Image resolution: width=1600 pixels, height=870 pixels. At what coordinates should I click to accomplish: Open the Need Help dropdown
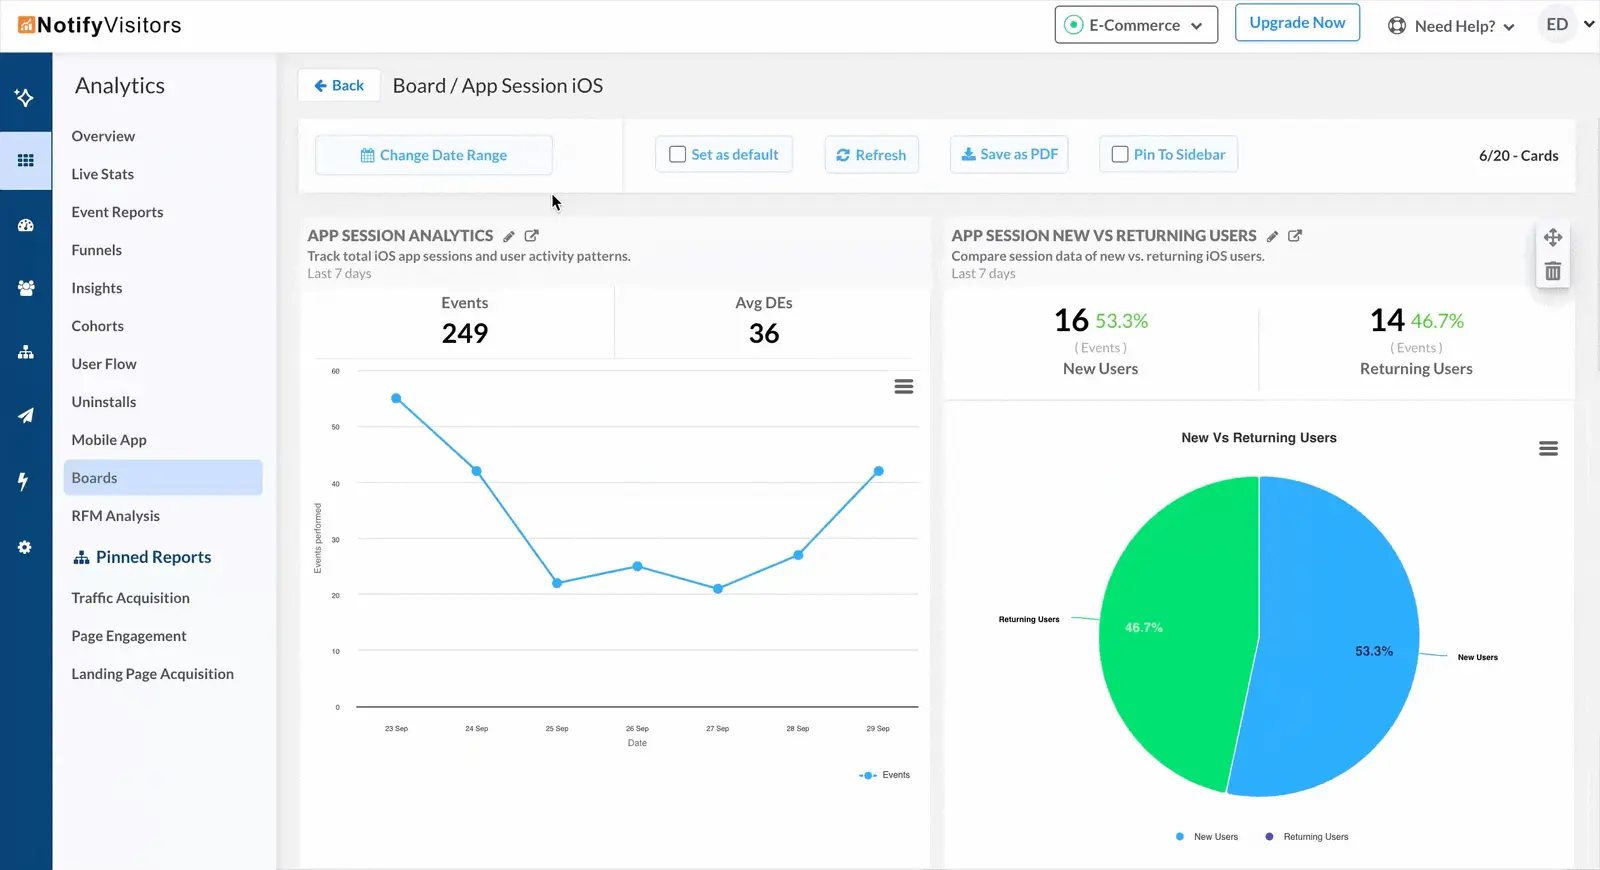1451,27
